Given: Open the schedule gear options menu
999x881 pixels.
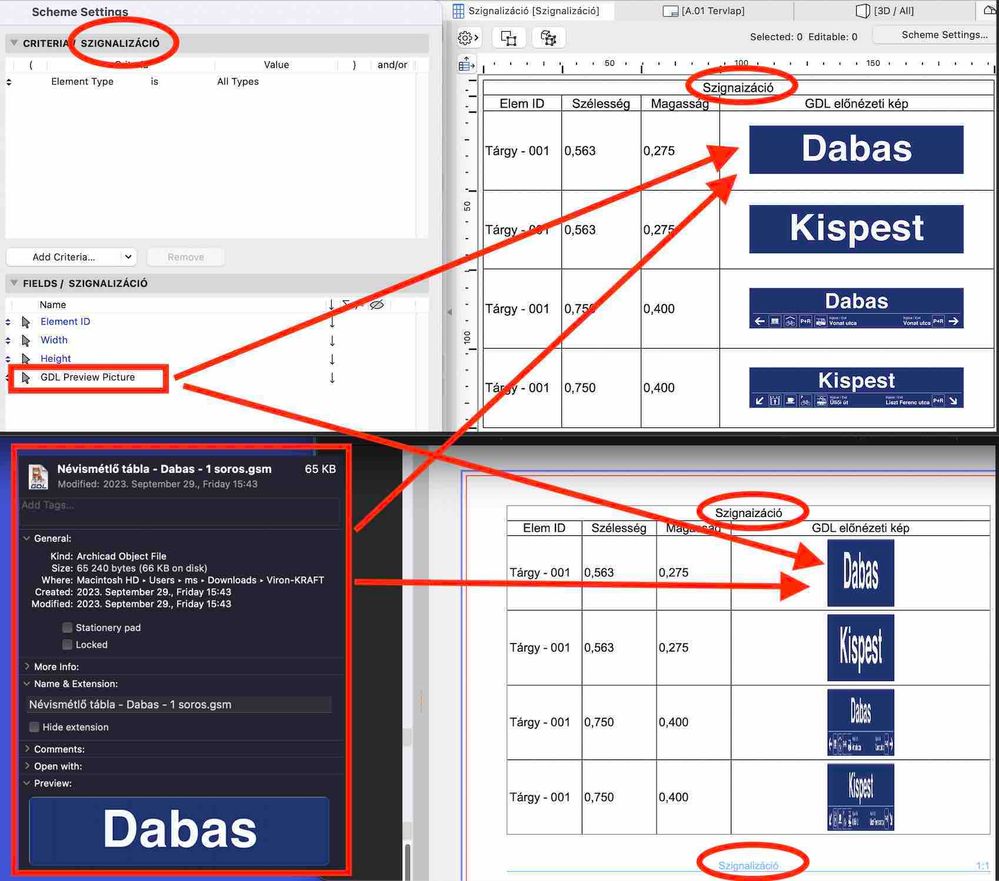Looking at the screenshot, I should 468,38.
